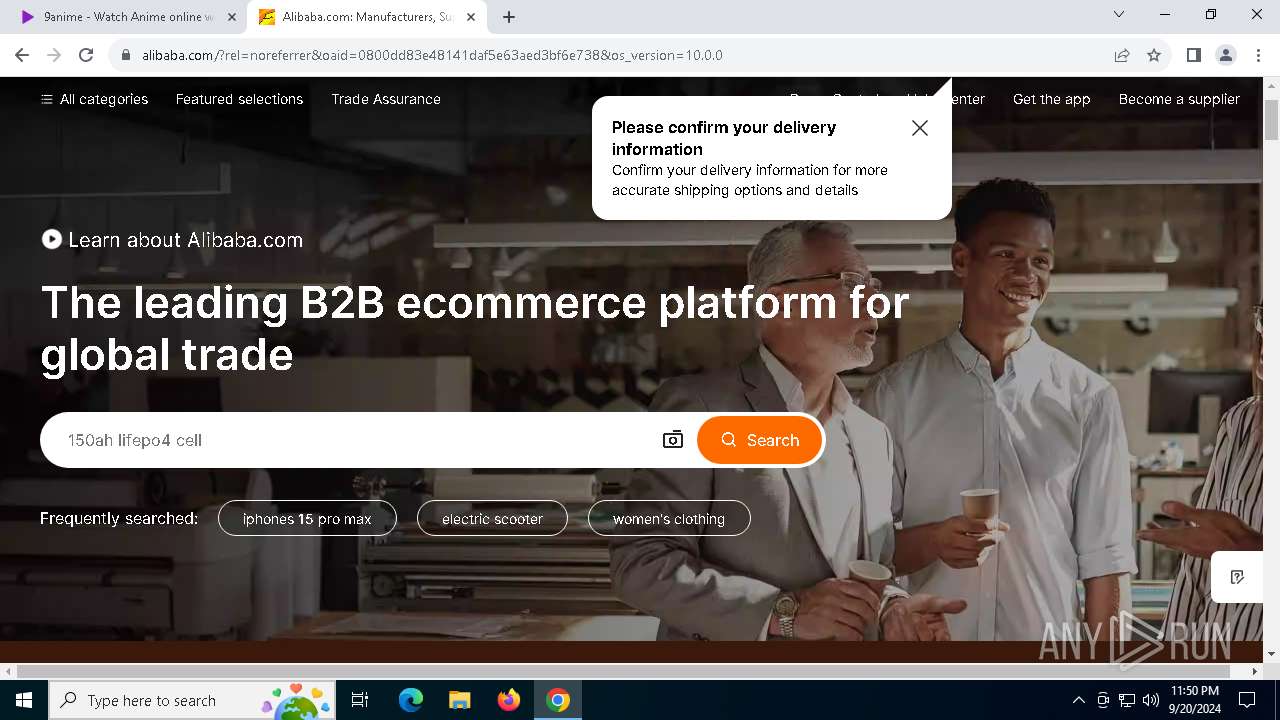This screenshot has width=1280, height=720.
Task: Click Become a supplier link
Action: pyautogui.click(x=1179, y=99)
